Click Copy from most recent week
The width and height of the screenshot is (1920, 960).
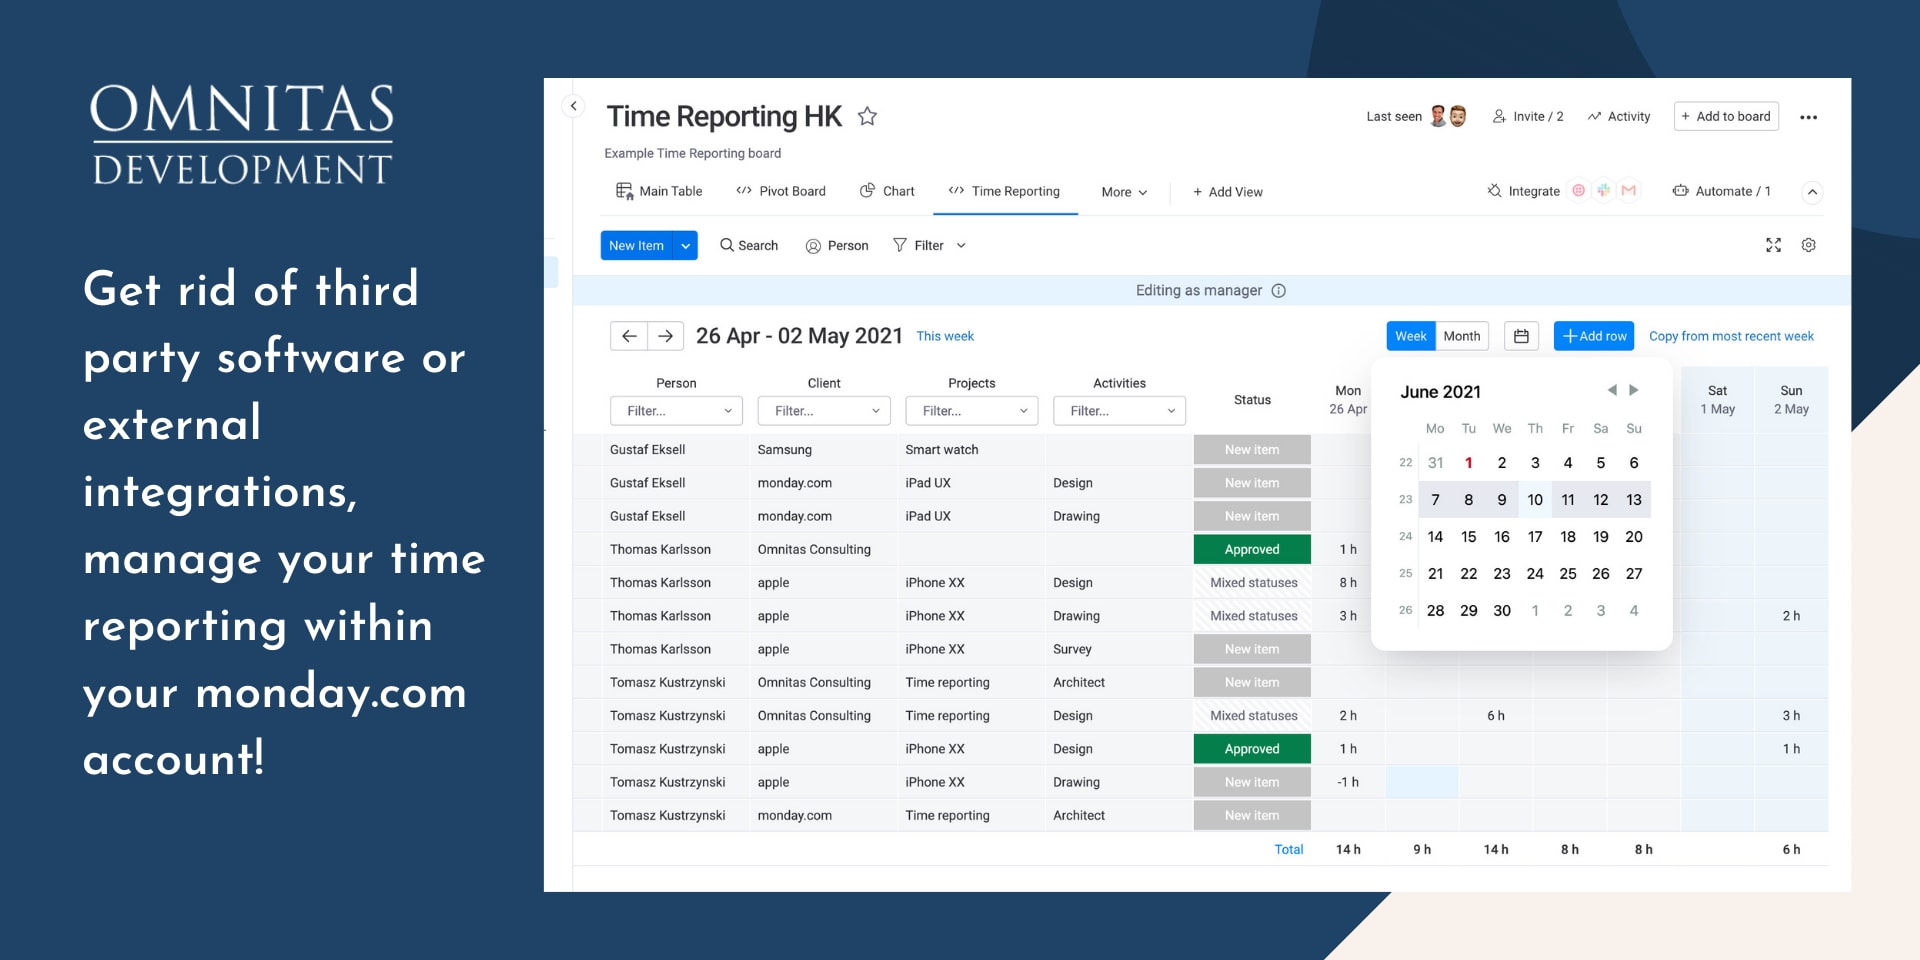(1731, 336)
